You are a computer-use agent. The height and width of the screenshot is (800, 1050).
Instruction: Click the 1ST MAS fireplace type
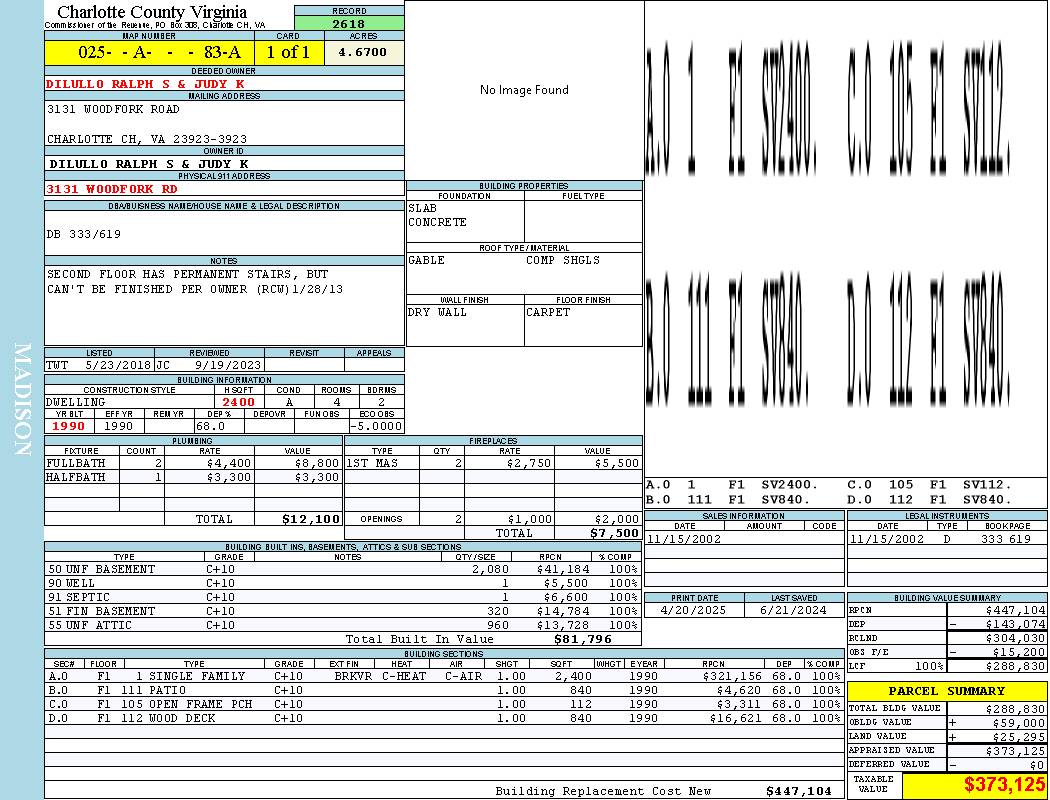[372, 463]
